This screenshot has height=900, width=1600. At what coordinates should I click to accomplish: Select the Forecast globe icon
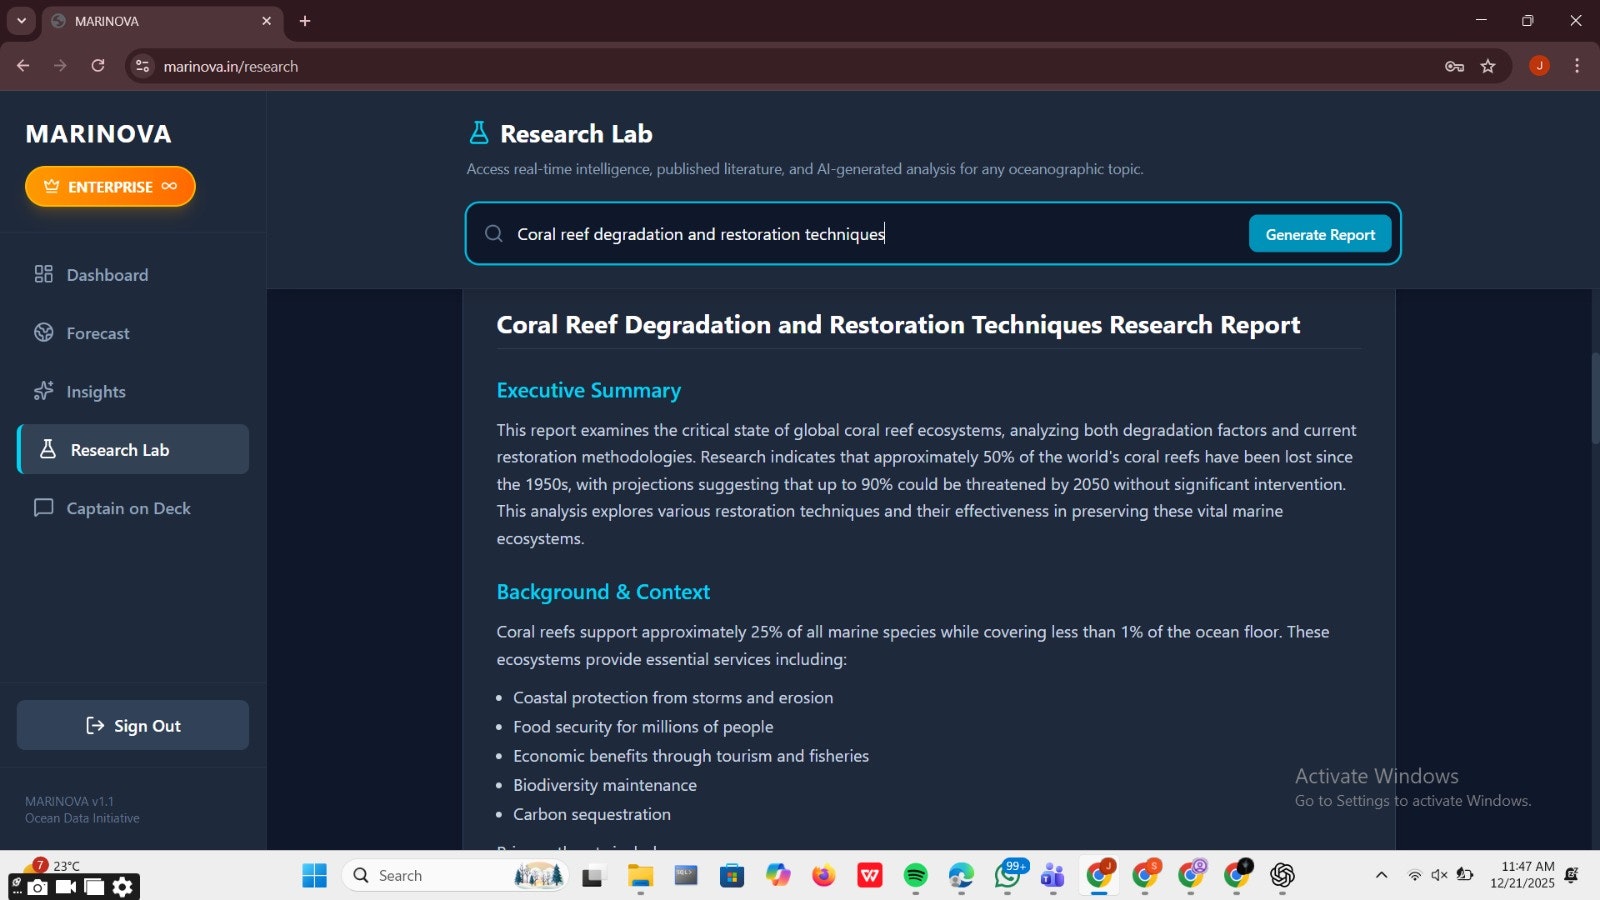pyautogui.click(x=44, y=332)
